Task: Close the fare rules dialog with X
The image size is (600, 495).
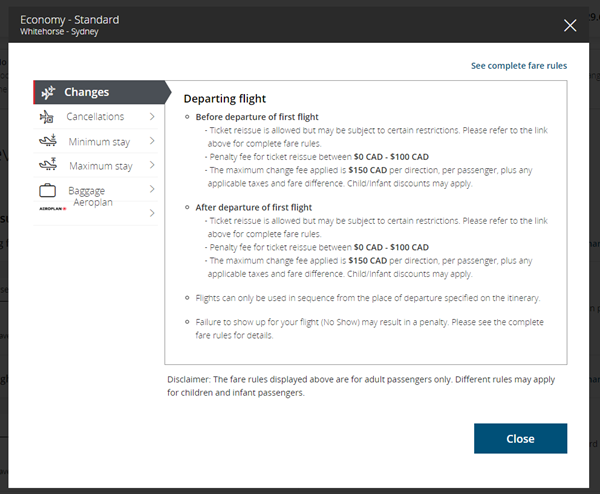Action: [x=570, y=25]
